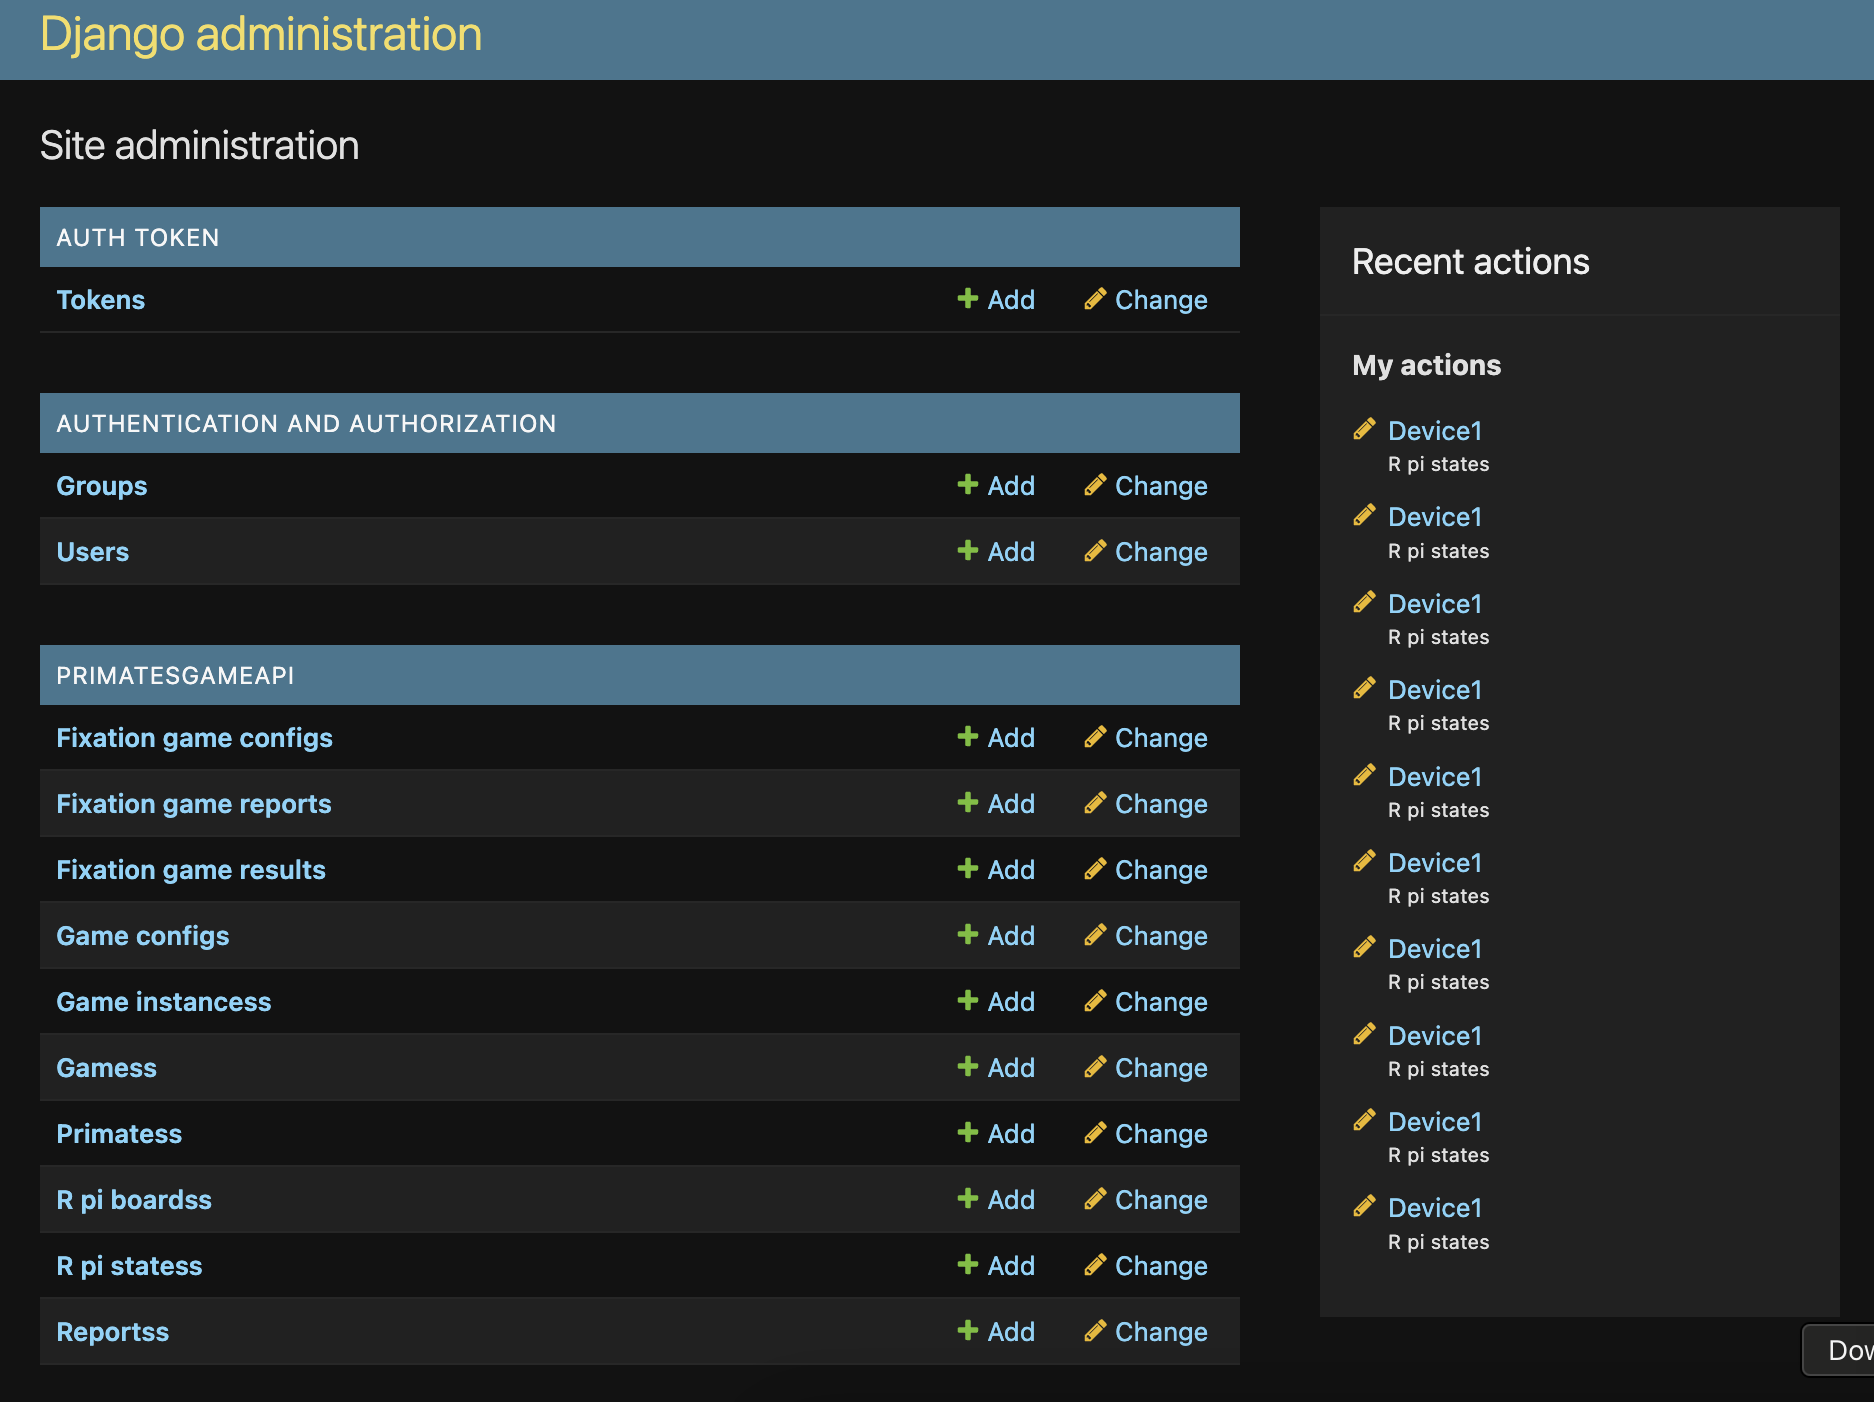Open the Game instancess model

[x=164, y=1002]
